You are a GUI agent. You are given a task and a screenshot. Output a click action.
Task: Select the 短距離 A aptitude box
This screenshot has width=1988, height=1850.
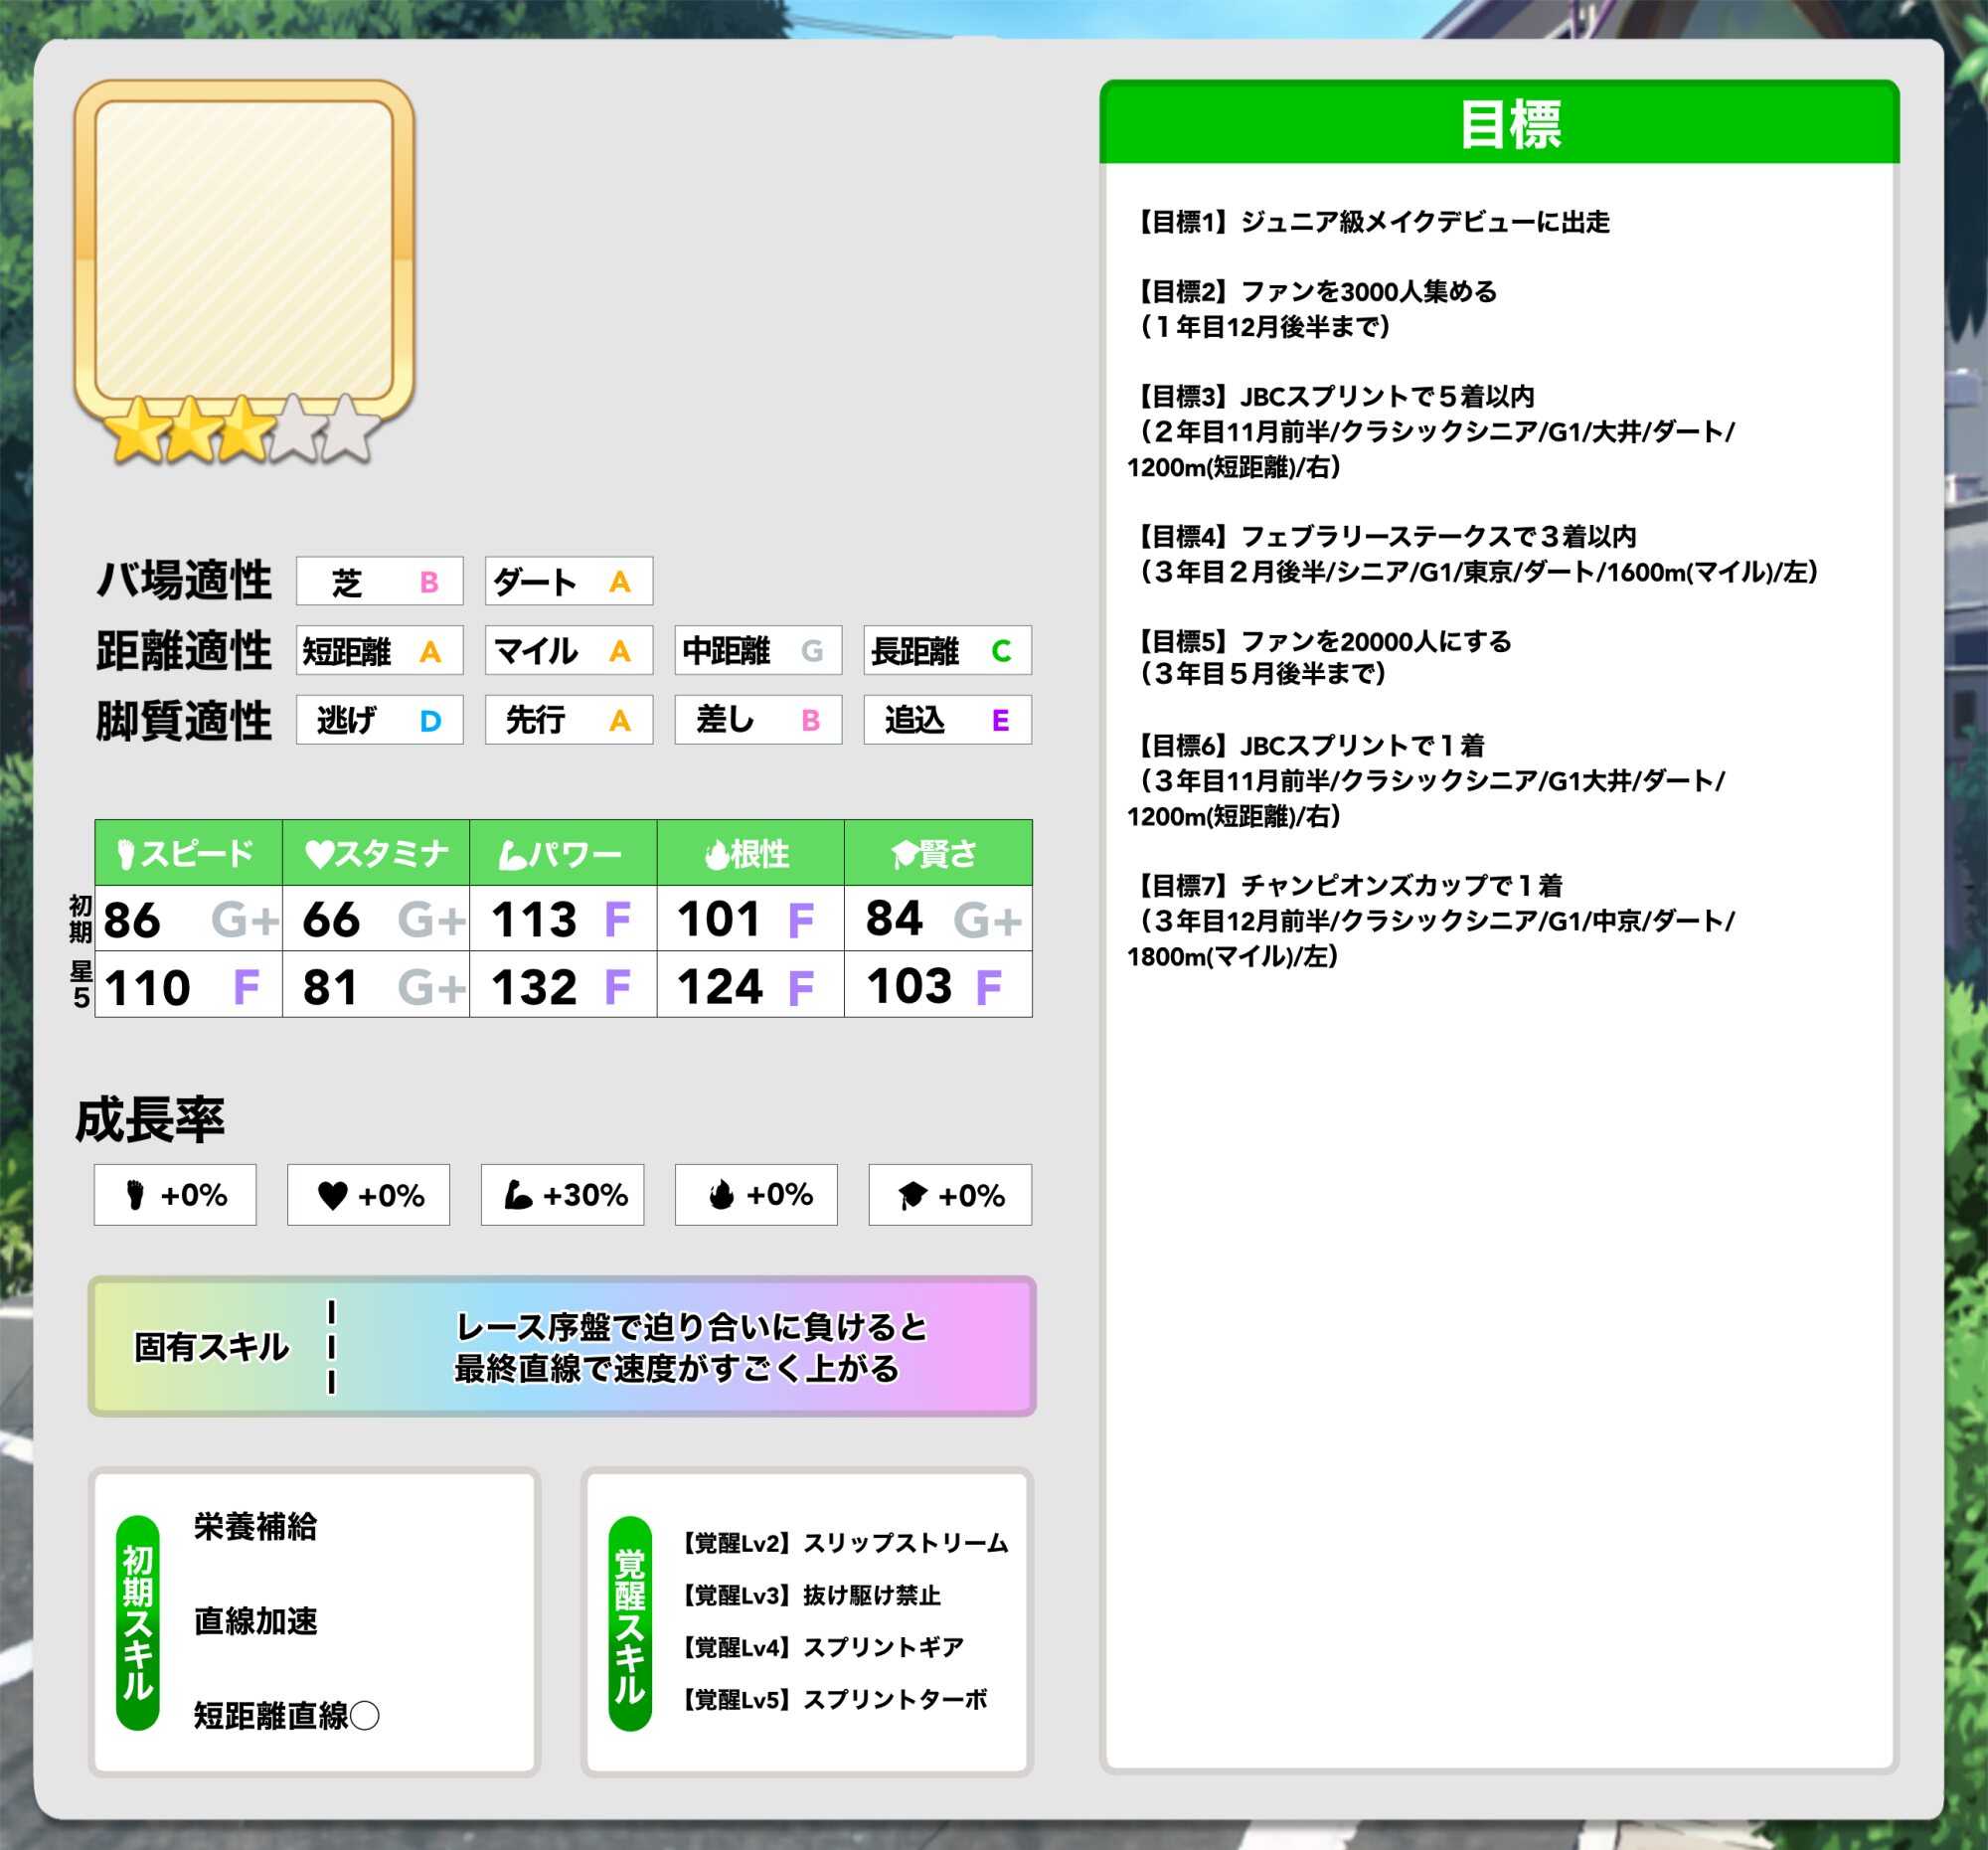380,650
